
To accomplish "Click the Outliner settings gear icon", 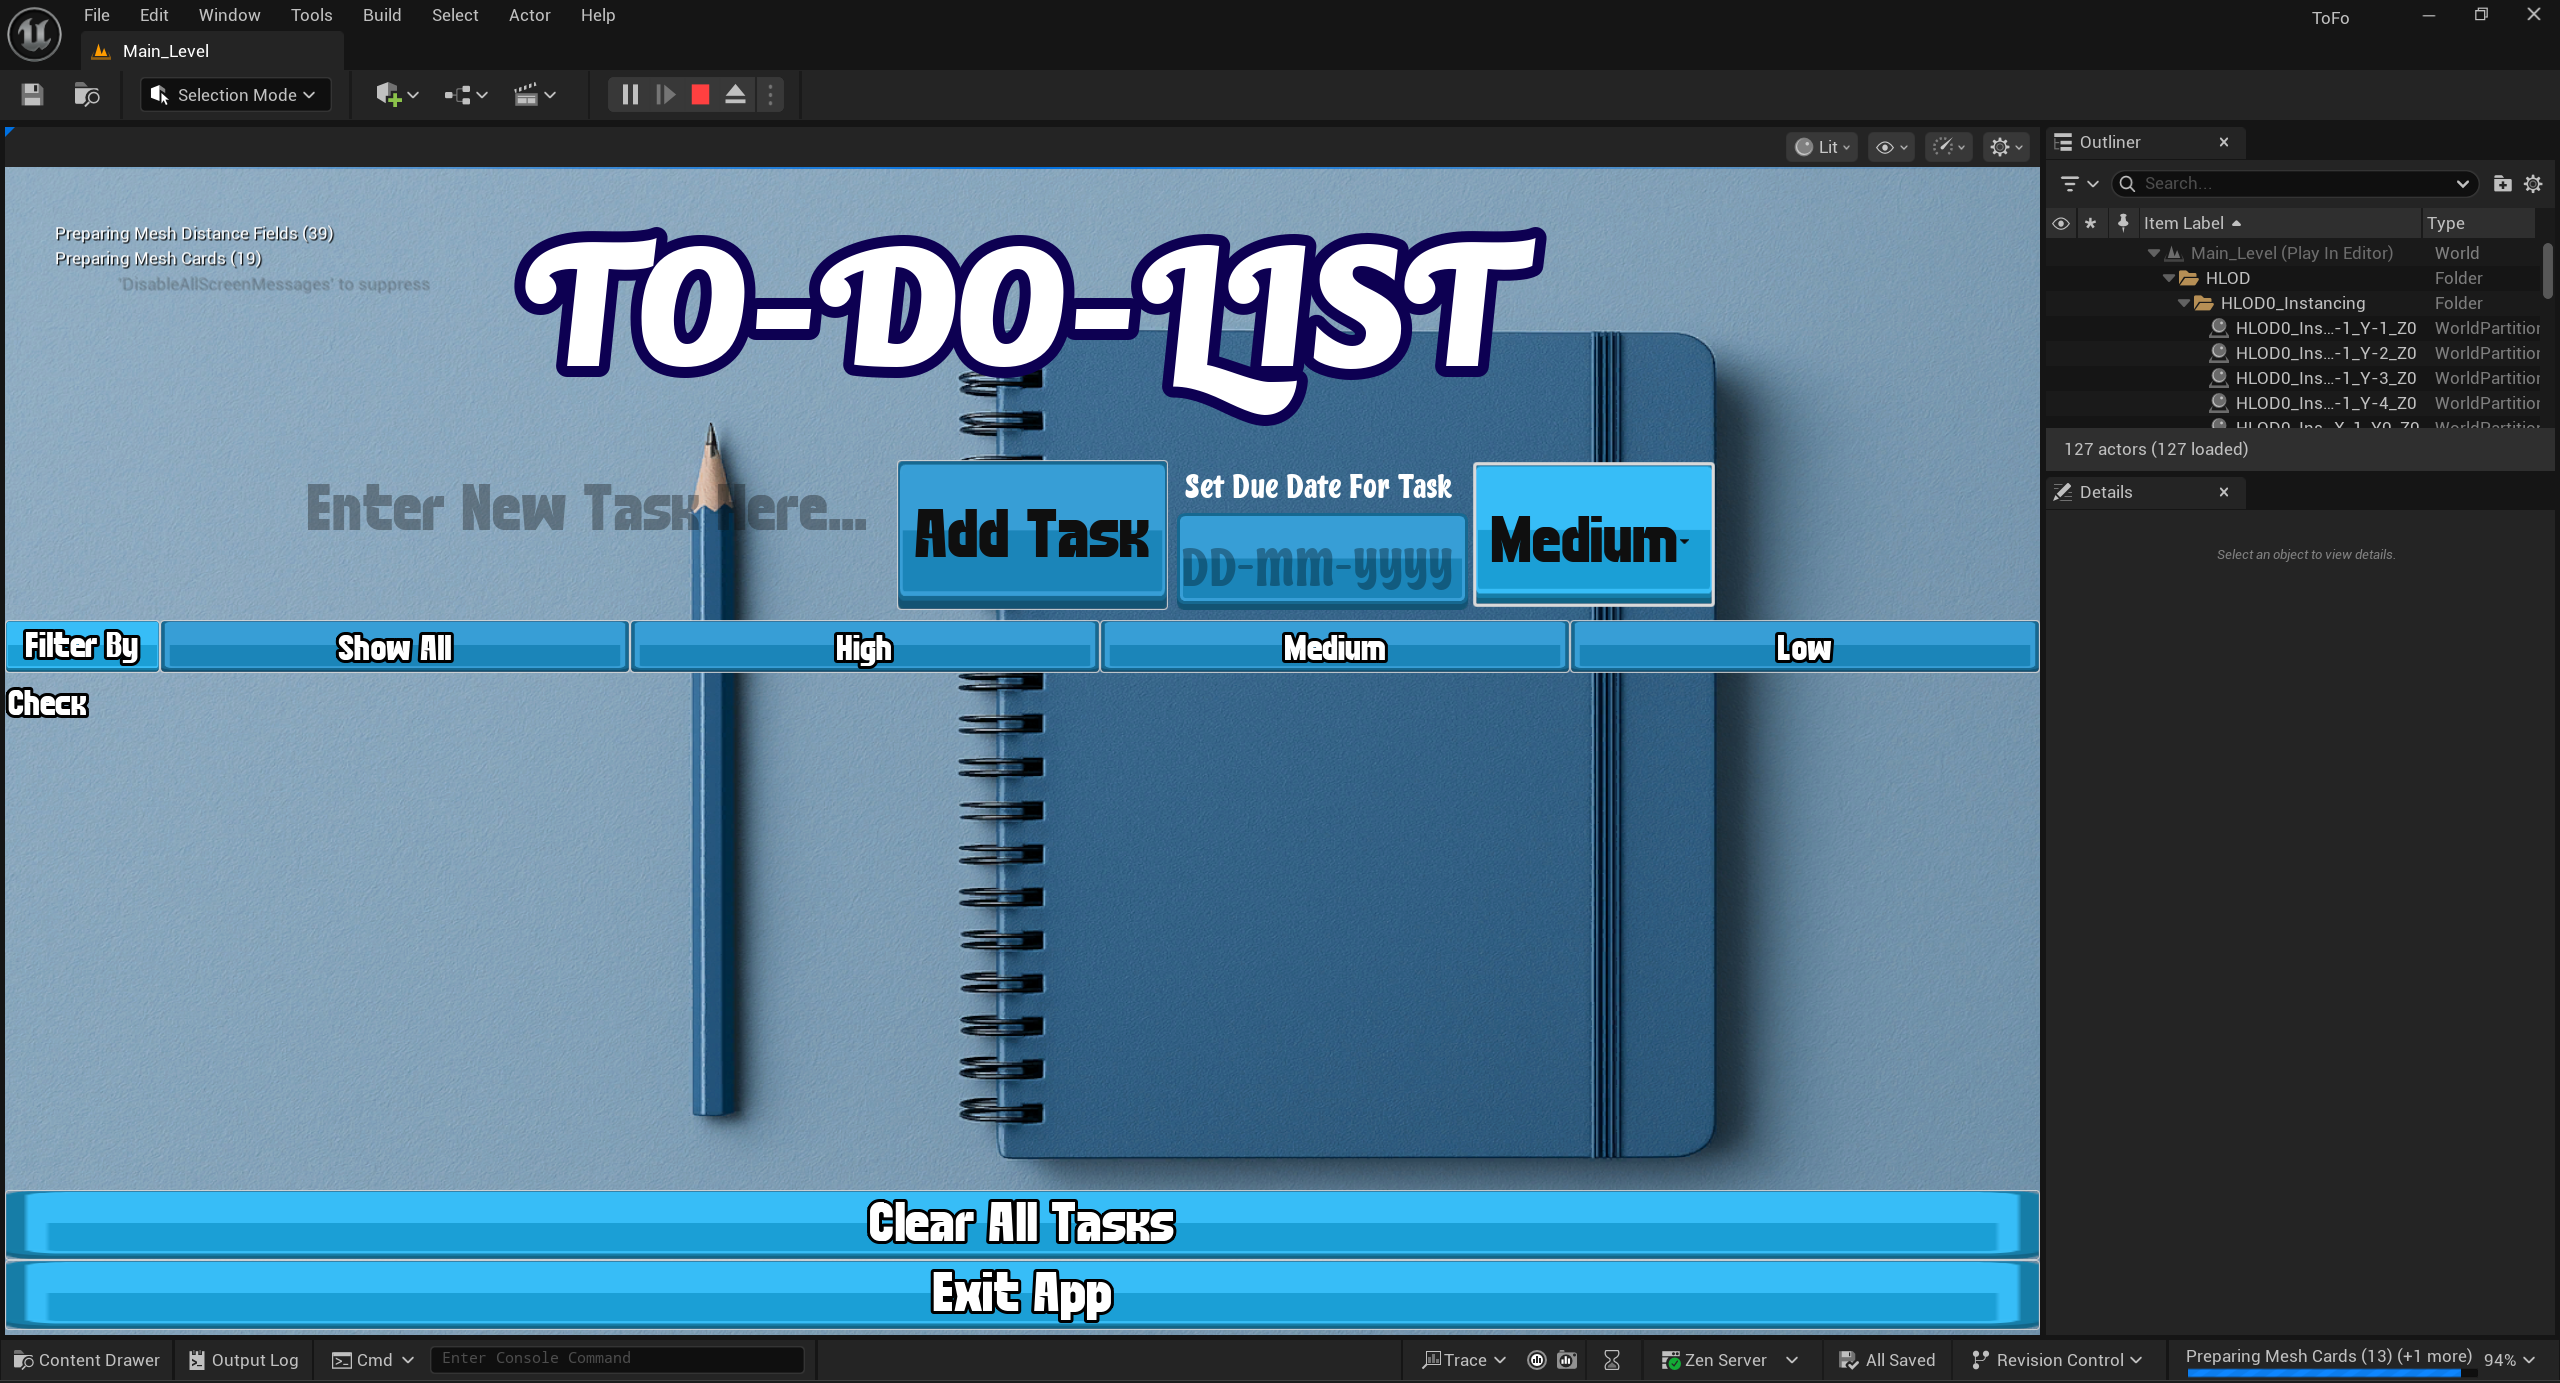I will click(2533, 183).
